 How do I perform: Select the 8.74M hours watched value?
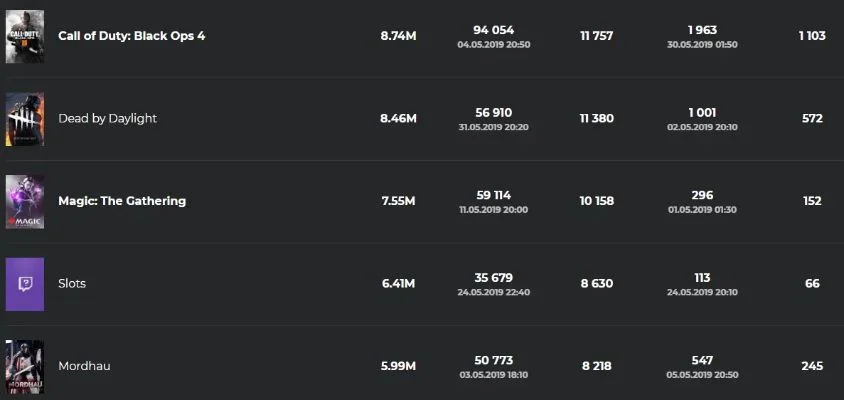[x=398, y=36]
